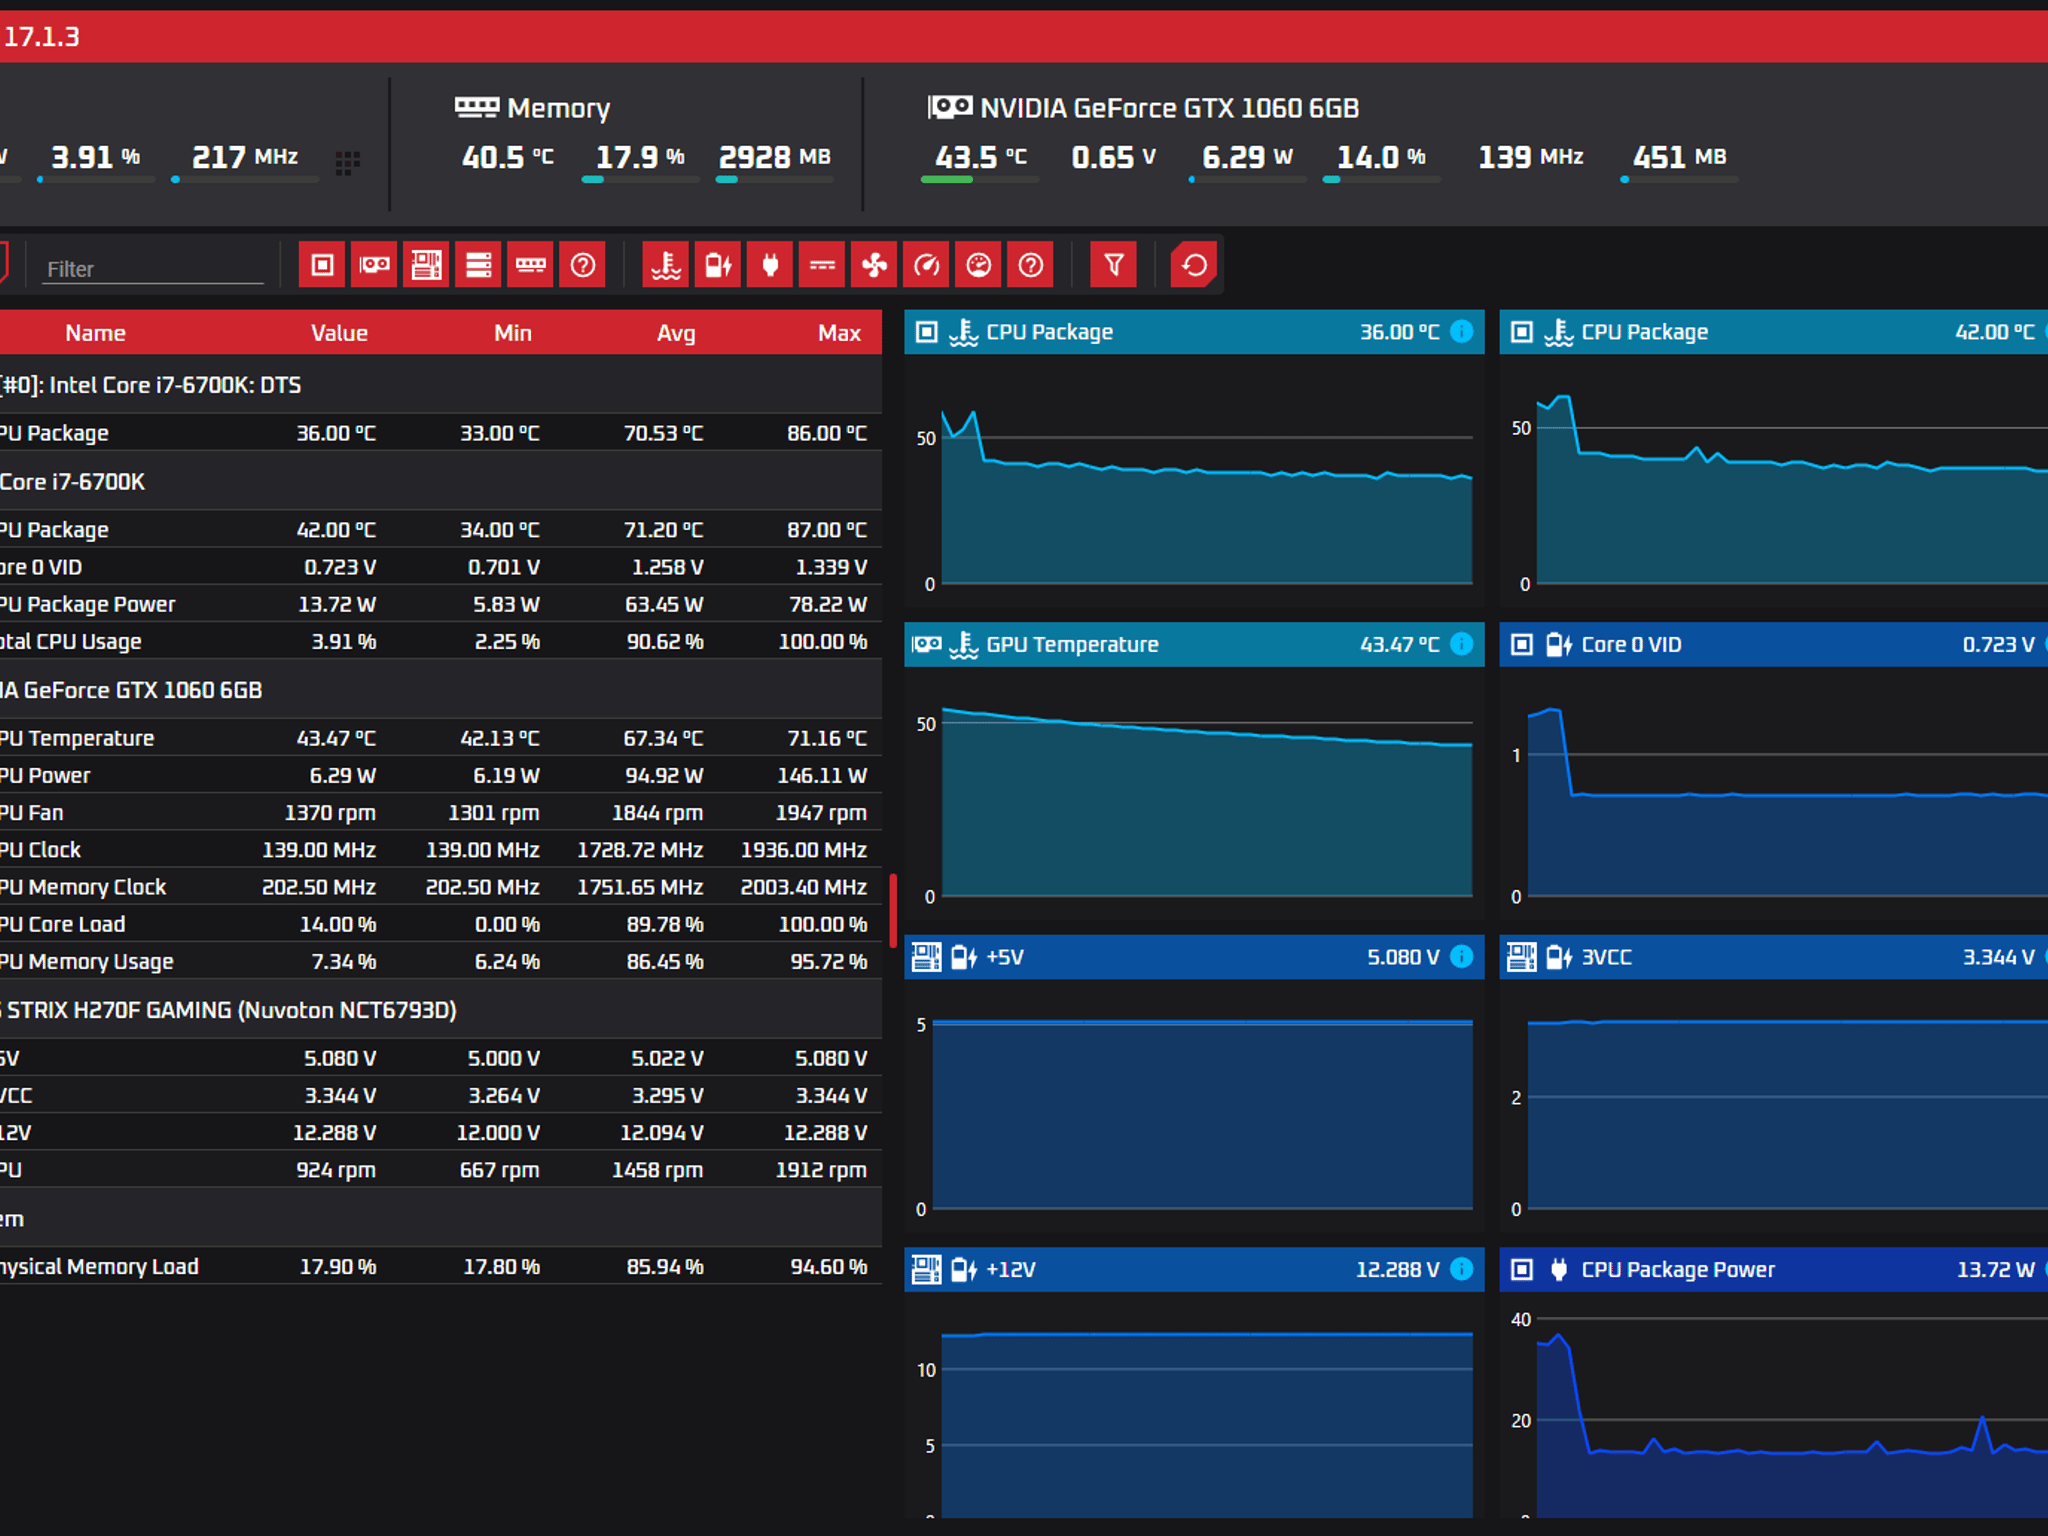The image size is (2048, 1536).
Task: Toggle the CPU hardware filter icon
Action: pyautogui.click(x=322, y=265)
